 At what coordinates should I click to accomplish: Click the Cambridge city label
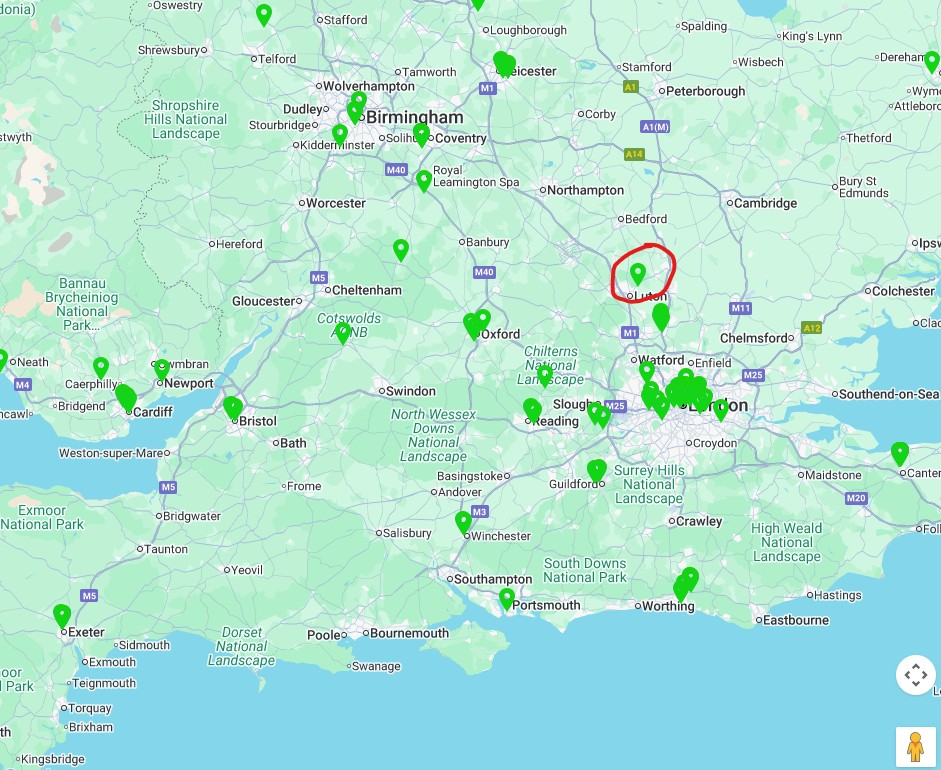[x=765, y=203]
